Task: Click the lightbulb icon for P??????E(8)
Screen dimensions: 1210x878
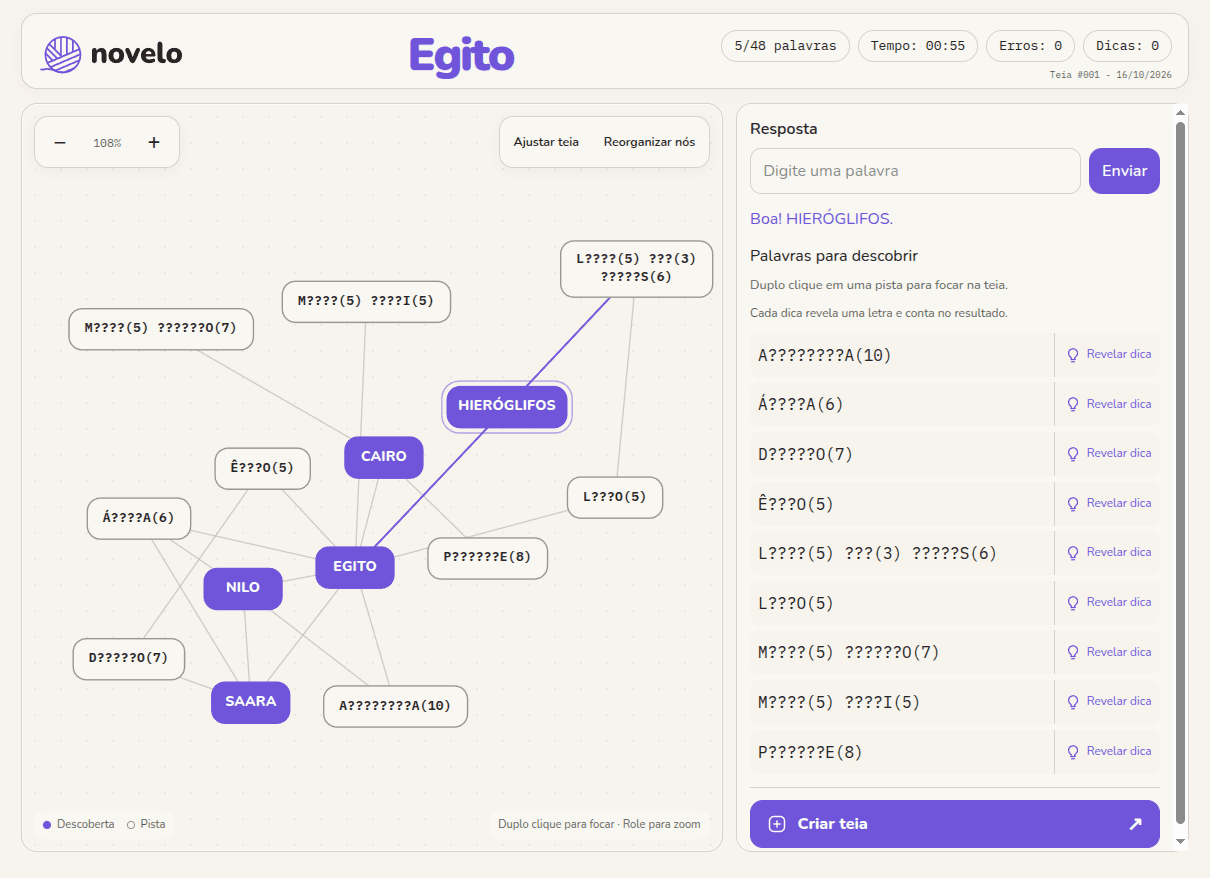Action: pyautogui.click(x=1073, y=752)
